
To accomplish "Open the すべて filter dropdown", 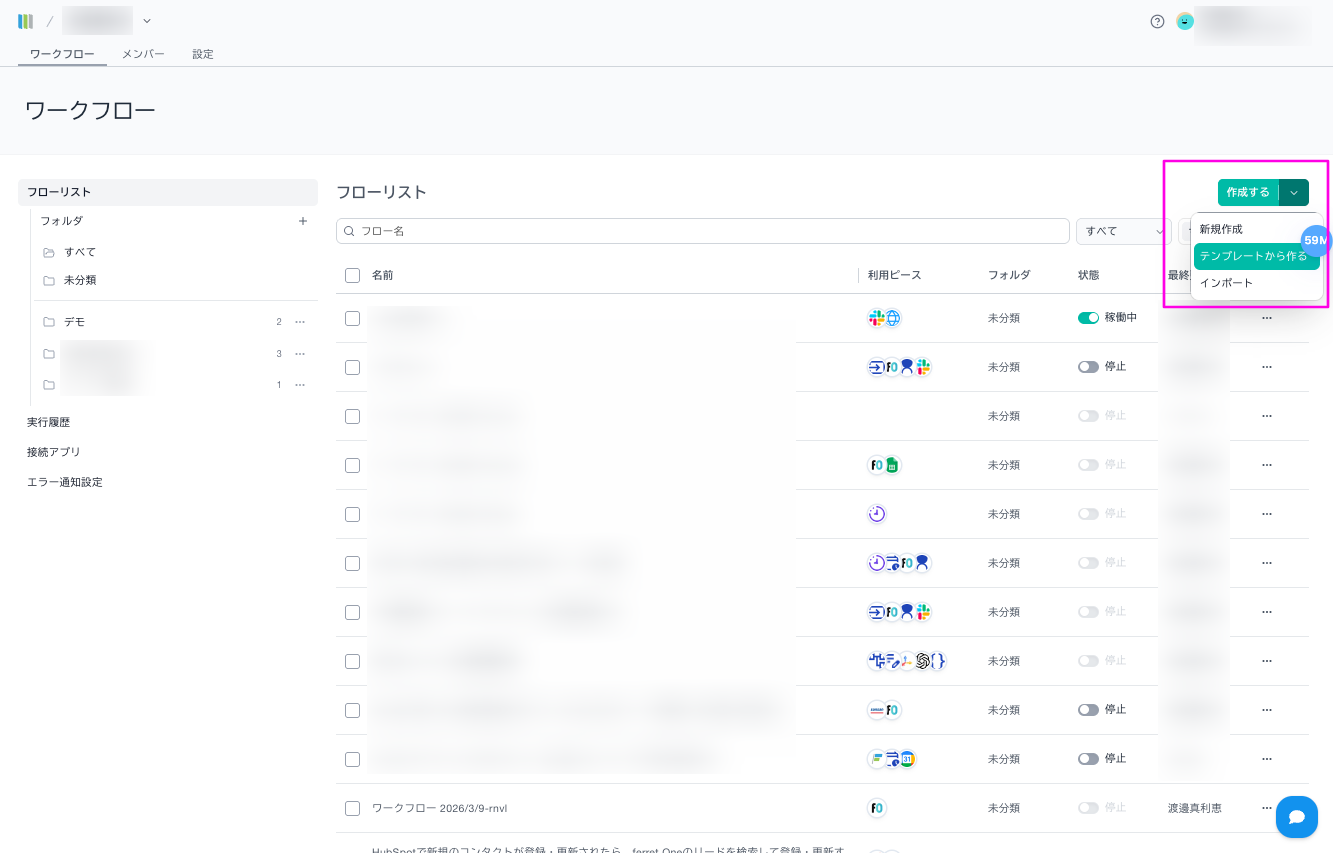I will pyautogui.click(x=1122, y=231).
